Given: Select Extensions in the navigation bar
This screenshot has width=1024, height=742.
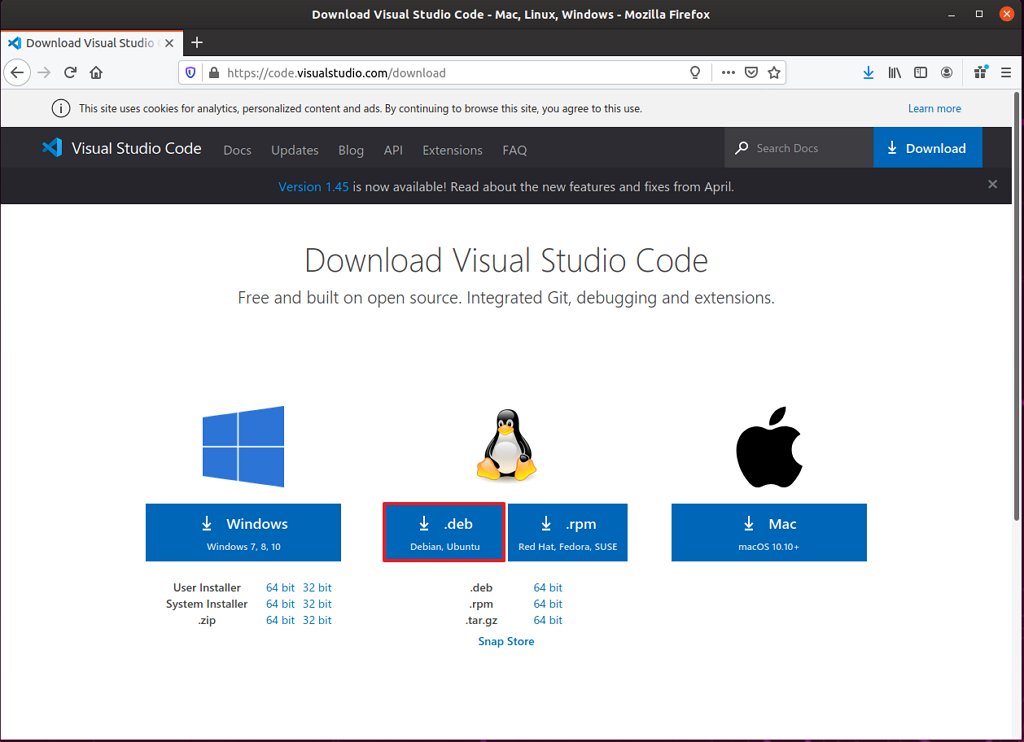Looking at the screenshot, I should tap(452, 150).
